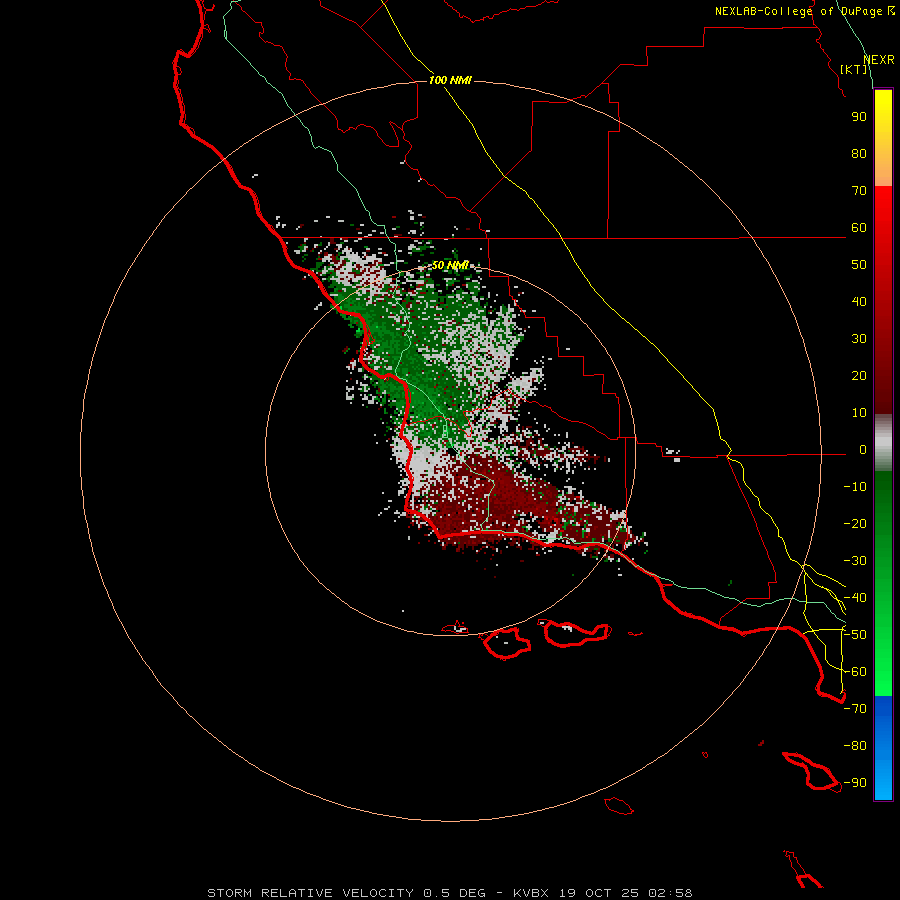The image size is (900, 900).
Task: Click the 0 value on the velocity scale
Action: (863, 450)
